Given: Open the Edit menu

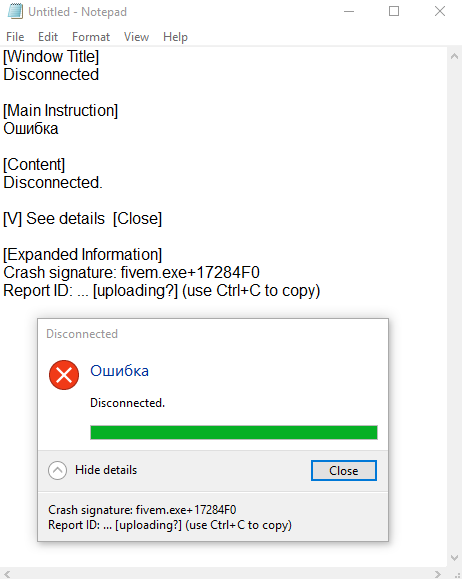Looking at the screenshot, I should click(48, 37).
